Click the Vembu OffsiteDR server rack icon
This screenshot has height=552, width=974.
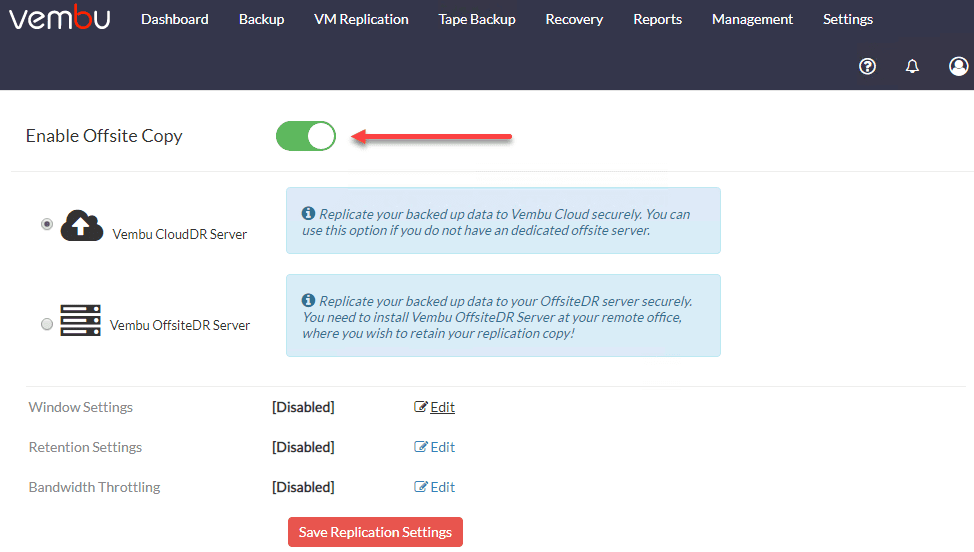(x=80, y=320)
